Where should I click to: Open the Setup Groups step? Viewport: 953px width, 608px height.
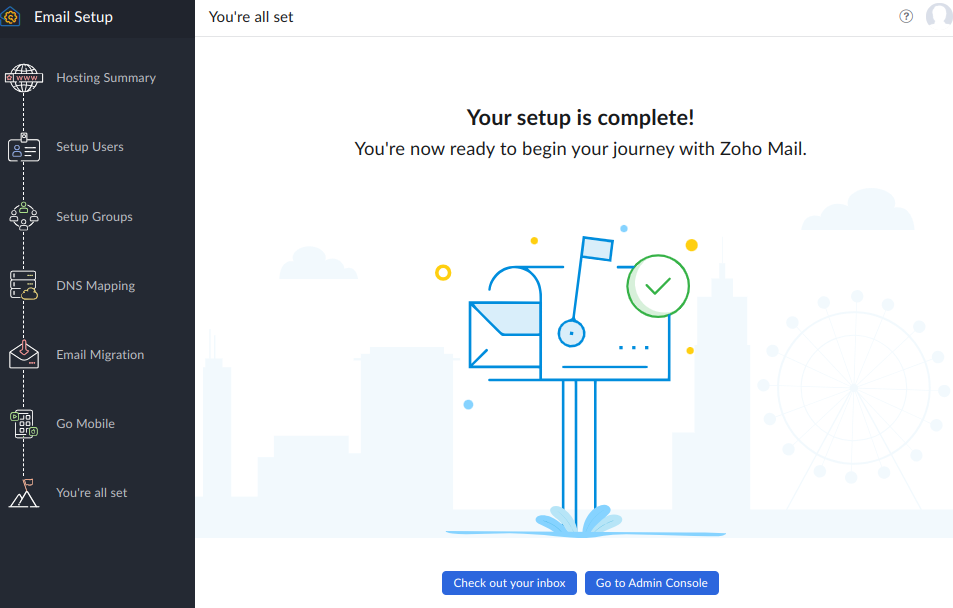coord(94,217)
